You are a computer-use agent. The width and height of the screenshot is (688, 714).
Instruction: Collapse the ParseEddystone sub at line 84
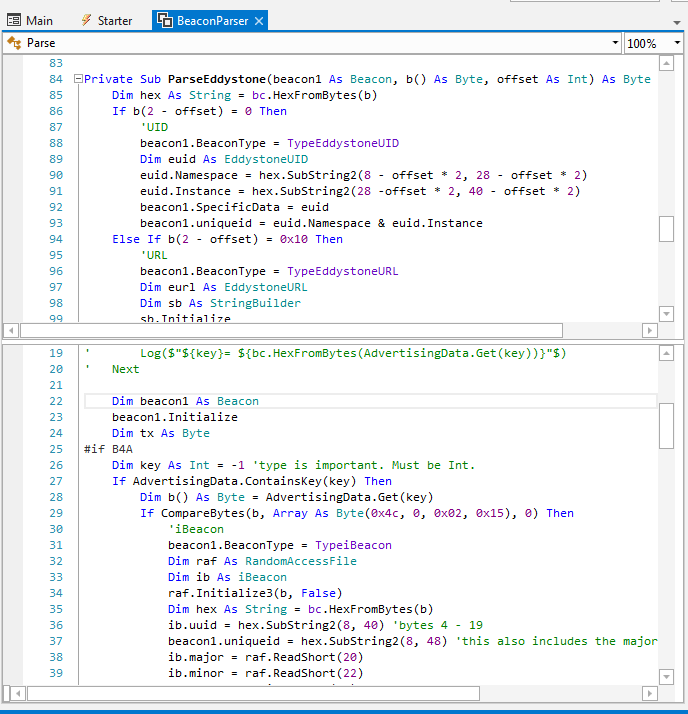coord(78,79)
